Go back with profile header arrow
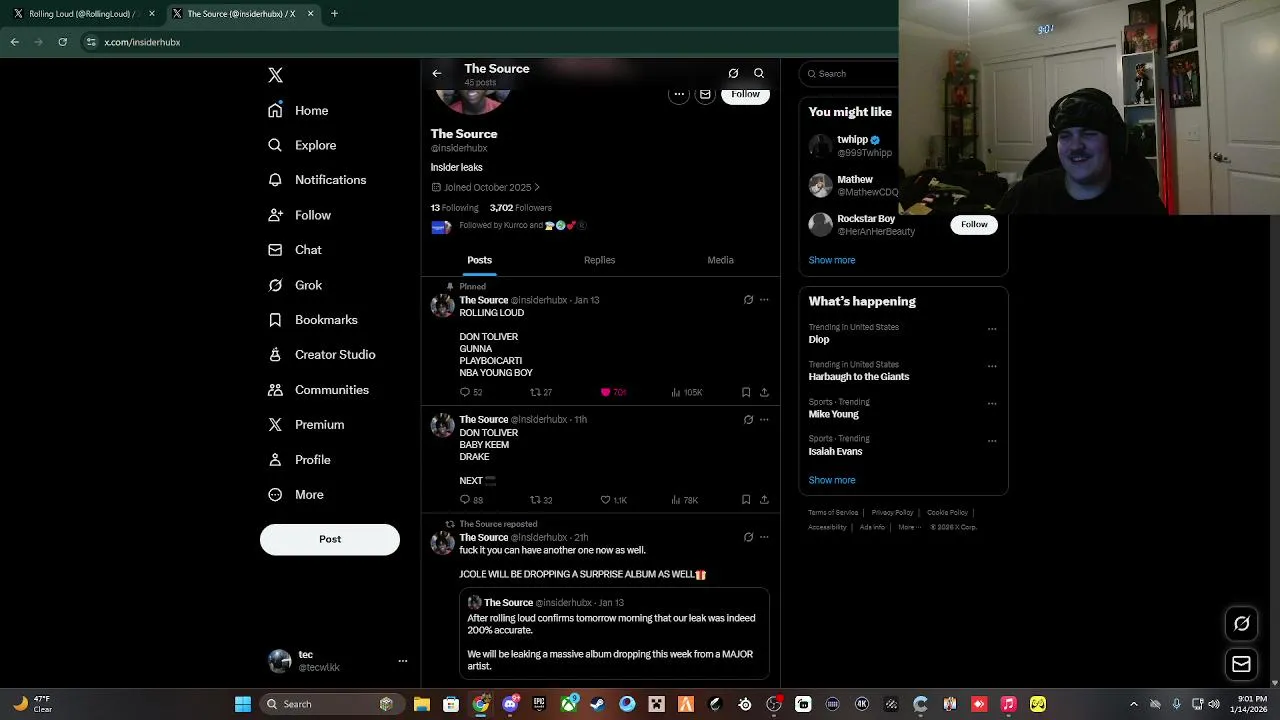The height and width of the screenshot is (720, 1280). tap(437, 73)
